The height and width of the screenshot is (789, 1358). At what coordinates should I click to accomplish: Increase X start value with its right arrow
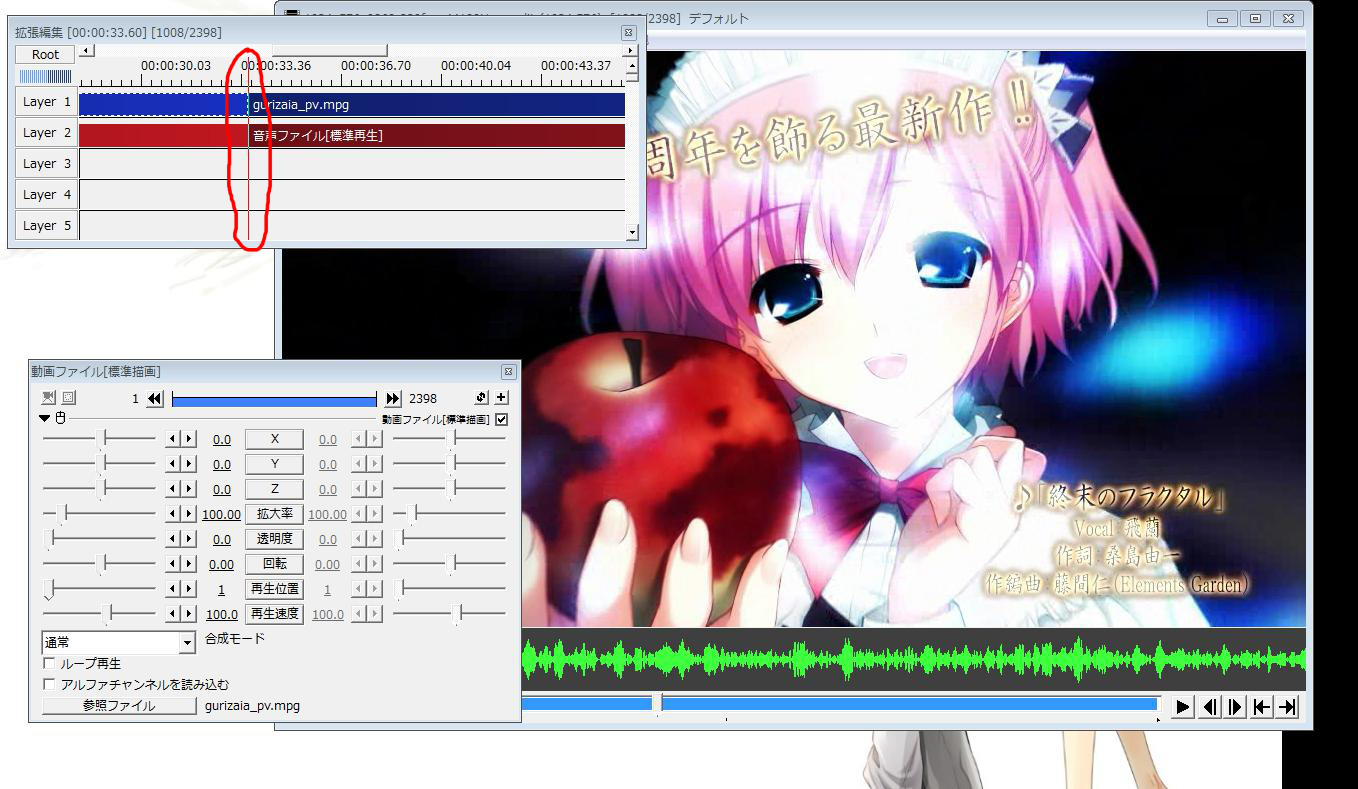pyautogui.click(x=188, y=439)
